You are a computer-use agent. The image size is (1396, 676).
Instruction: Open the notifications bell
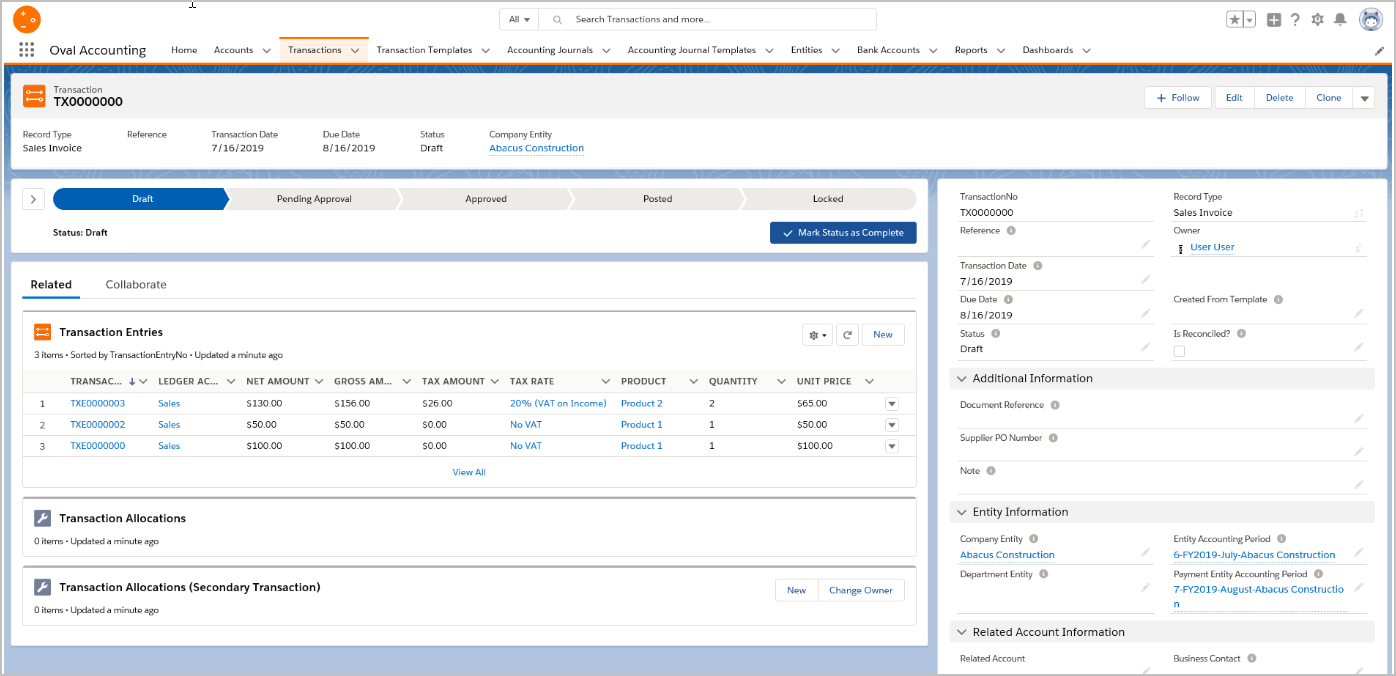tap(1340, 19)
